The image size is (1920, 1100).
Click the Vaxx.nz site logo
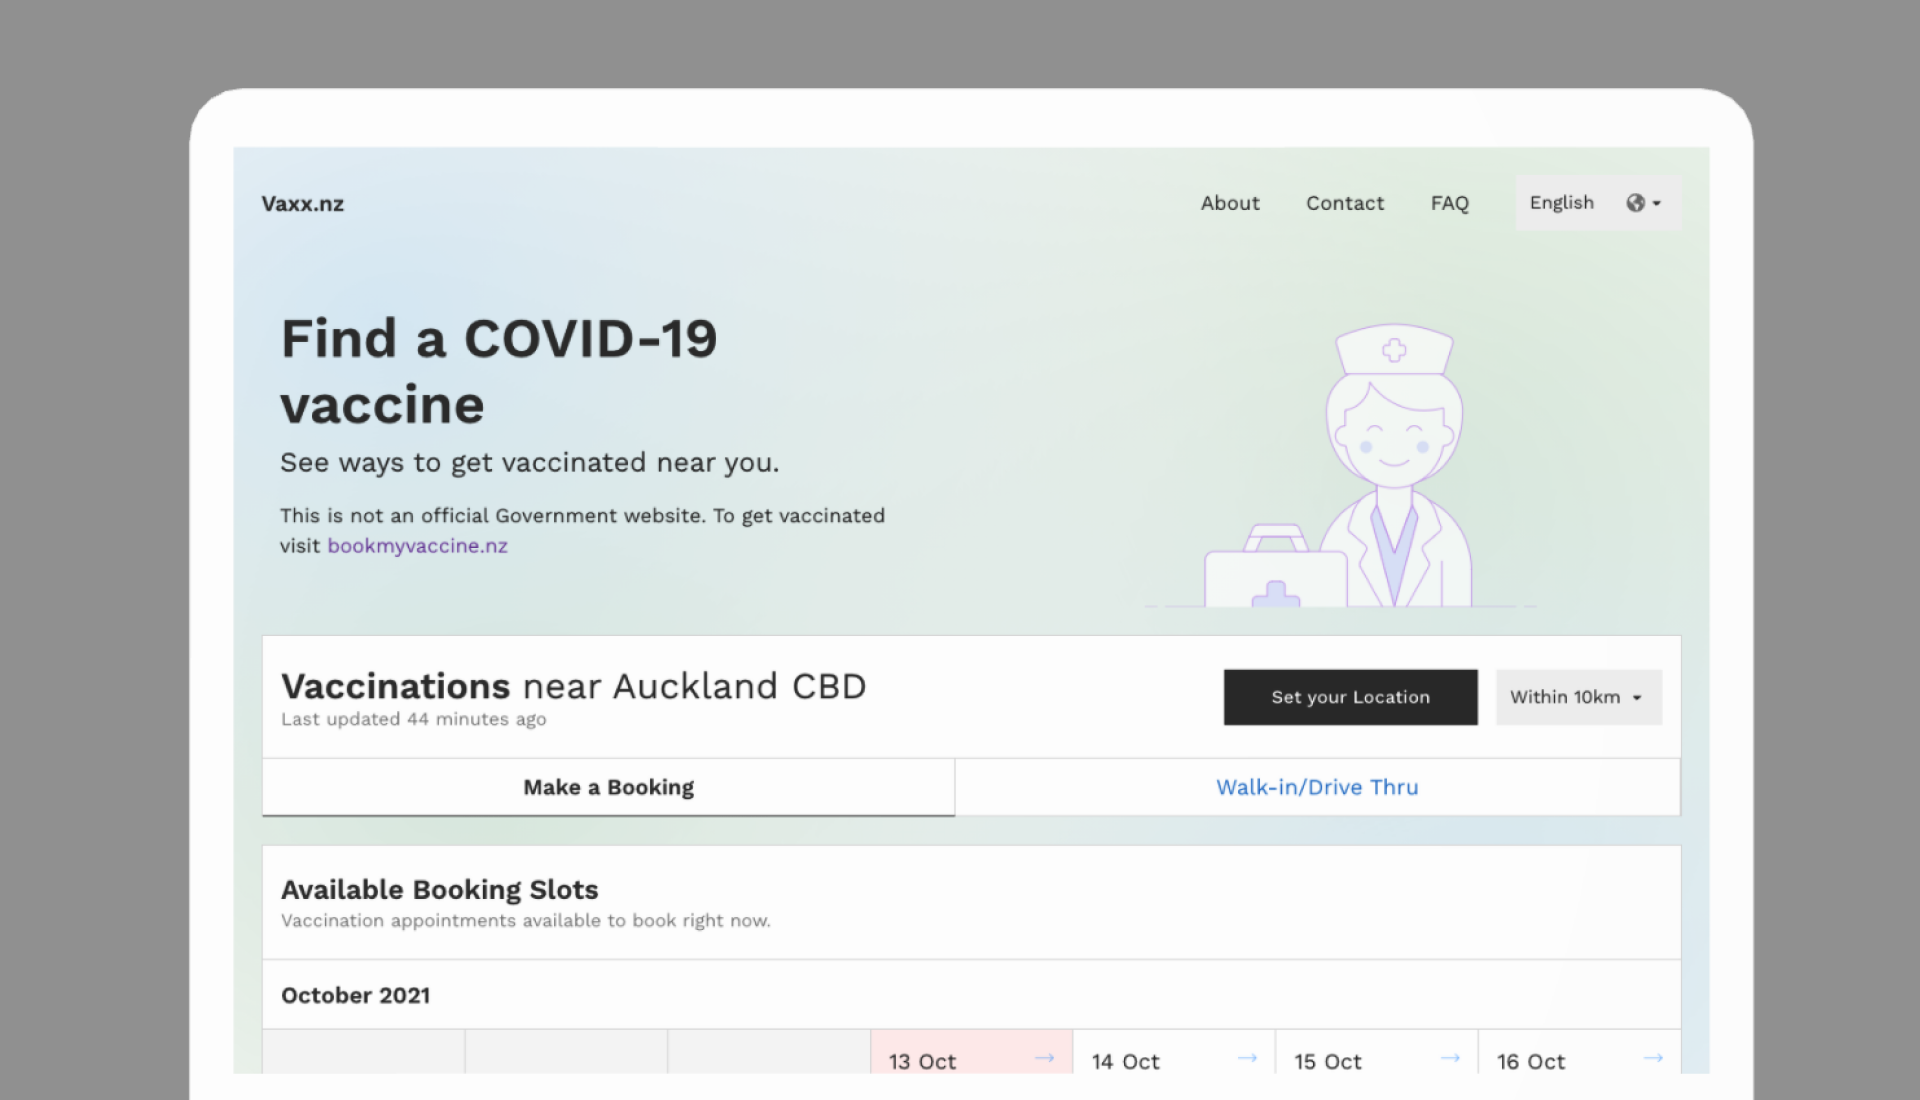point(302,204)
